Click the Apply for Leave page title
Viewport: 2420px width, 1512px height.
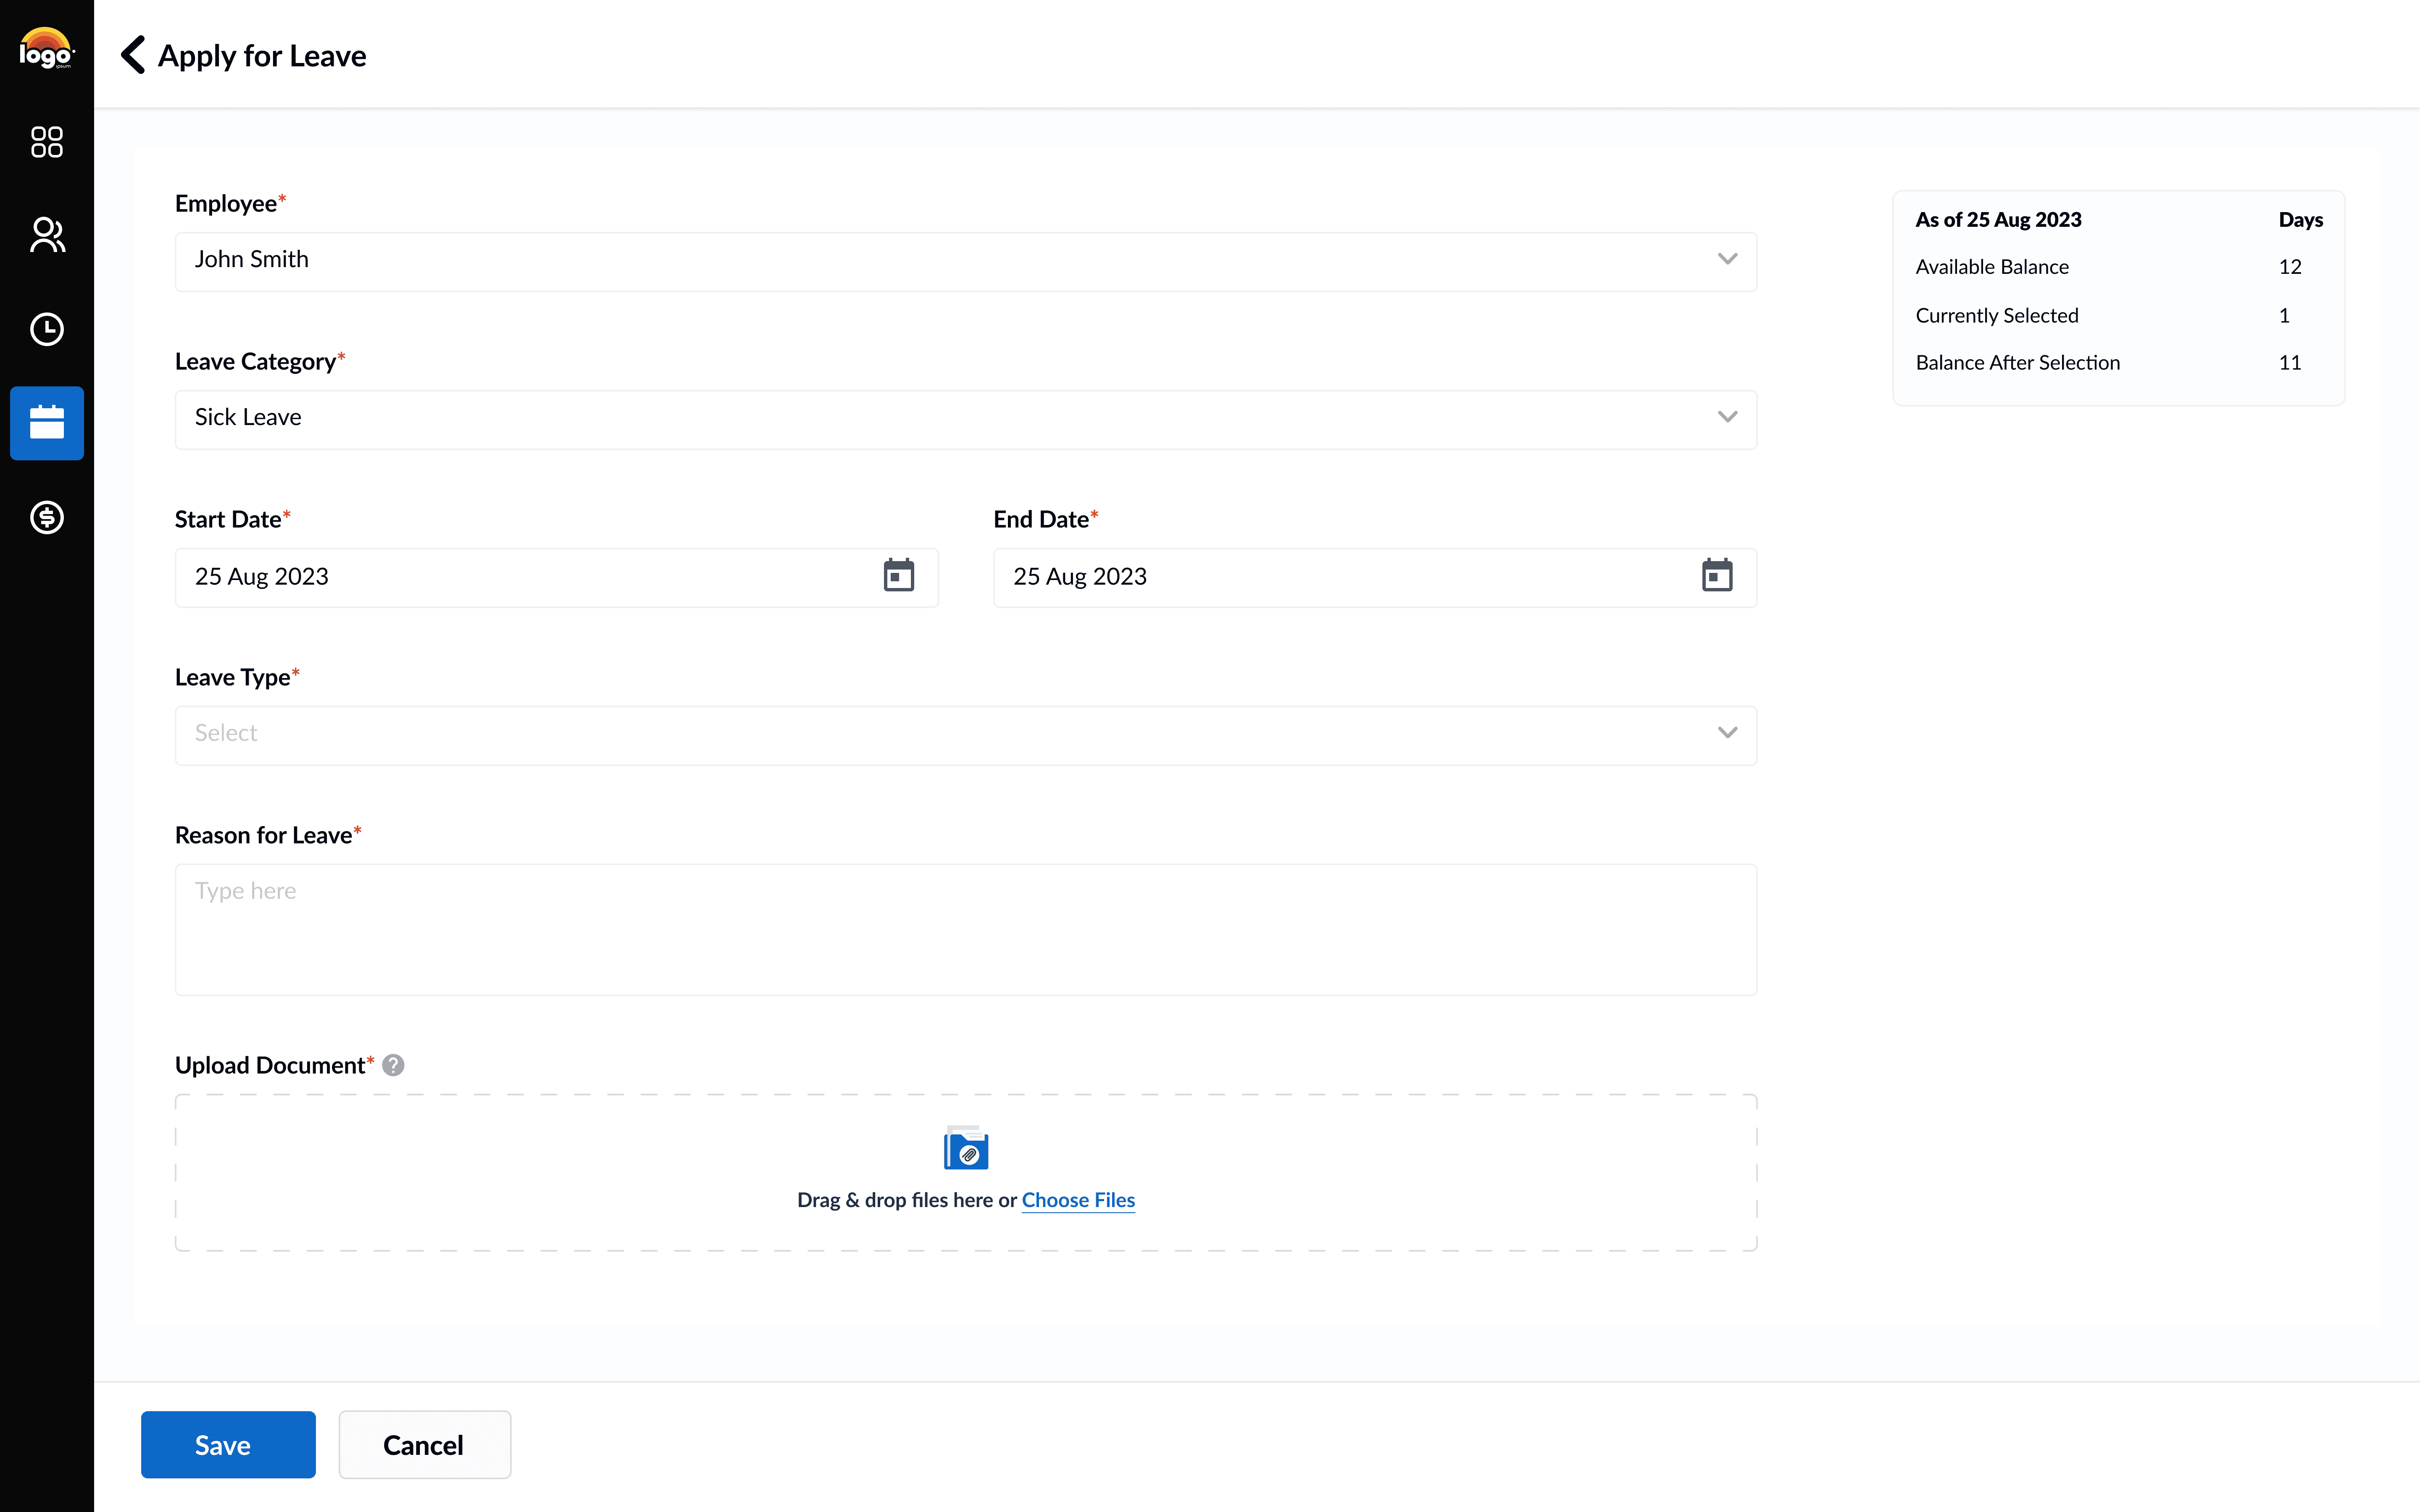tap(262, 56)
